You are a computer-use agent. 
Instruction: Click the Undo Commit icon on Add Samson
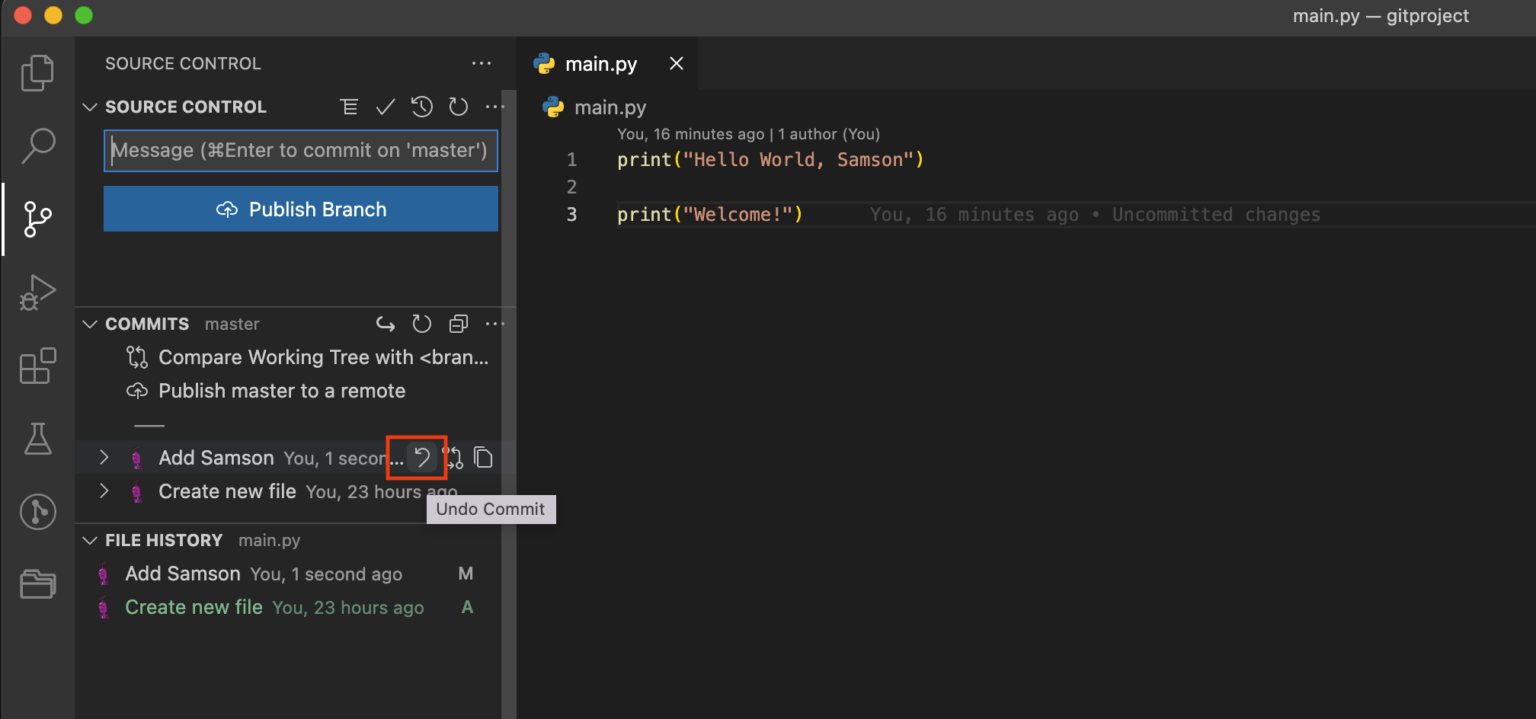[x=420, y=458]
